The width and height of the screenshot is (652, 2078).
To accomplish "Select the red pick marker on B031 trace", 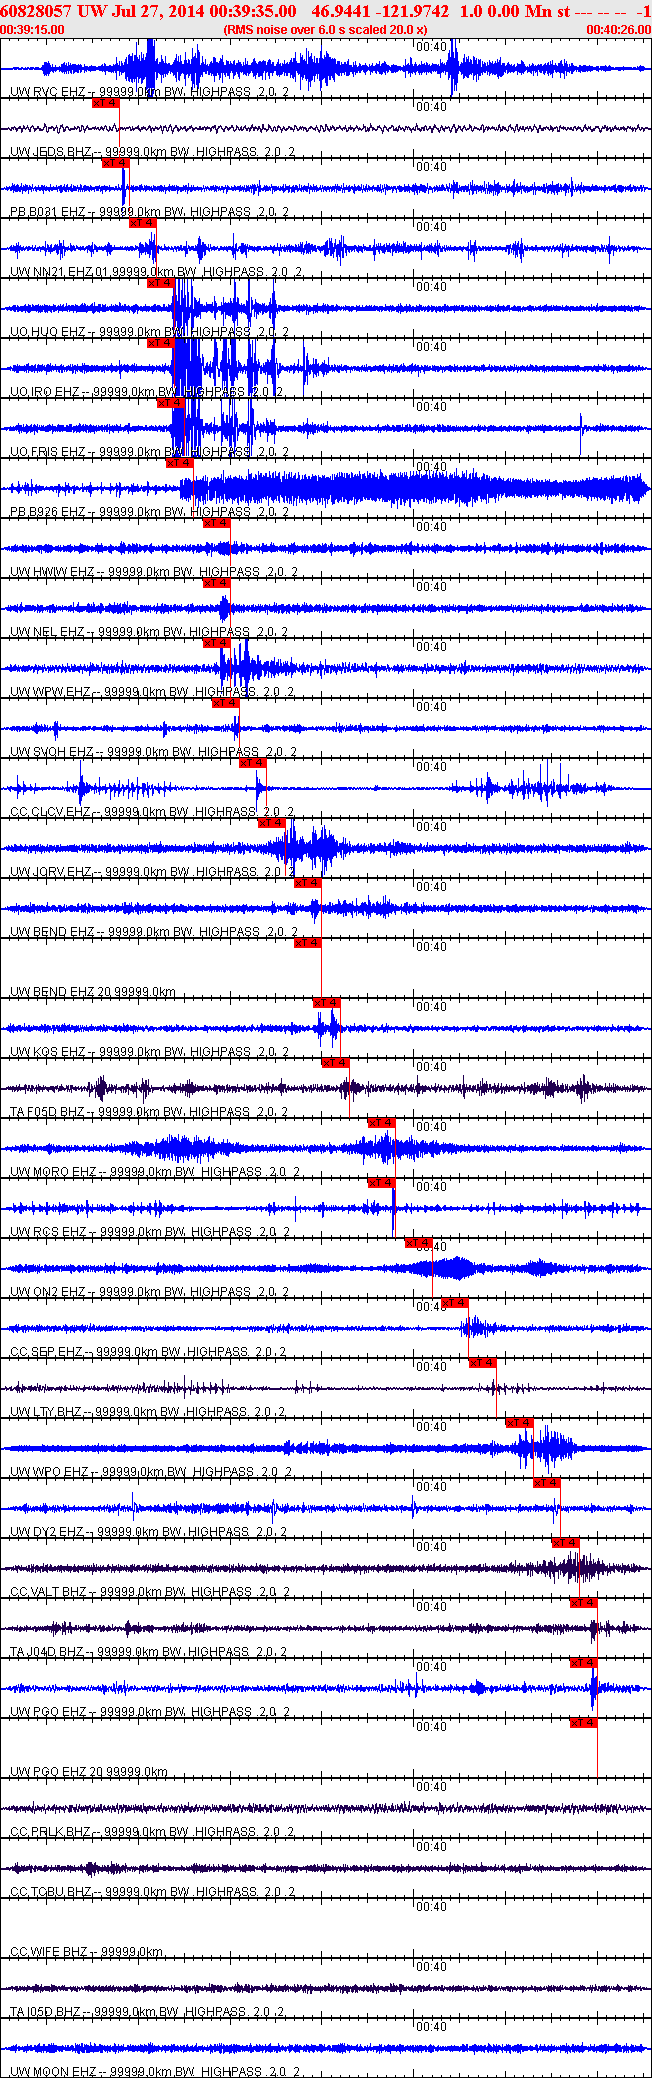I will (x=116, y=163).
